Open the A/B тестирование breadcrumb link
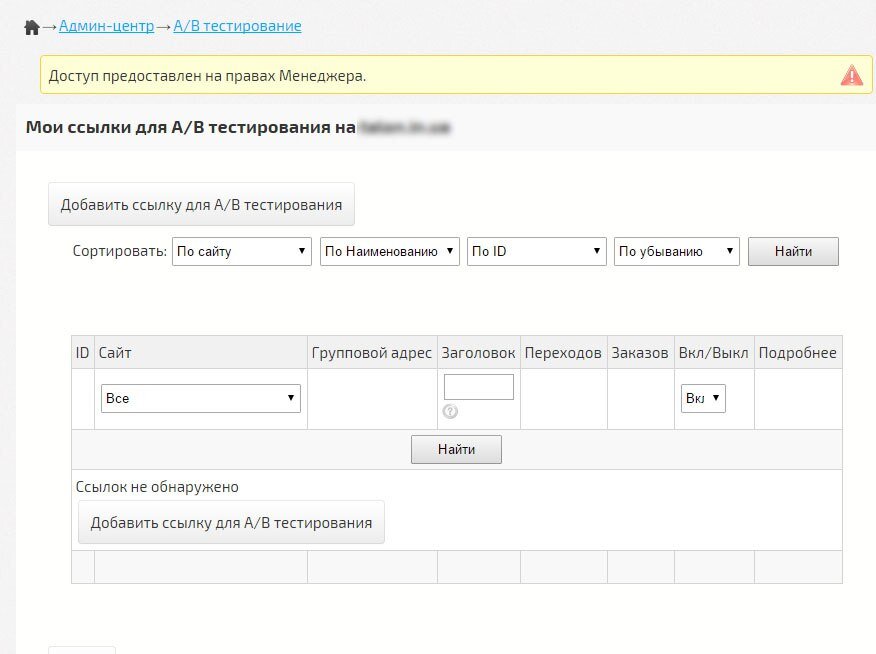 [x=237, y=26]
